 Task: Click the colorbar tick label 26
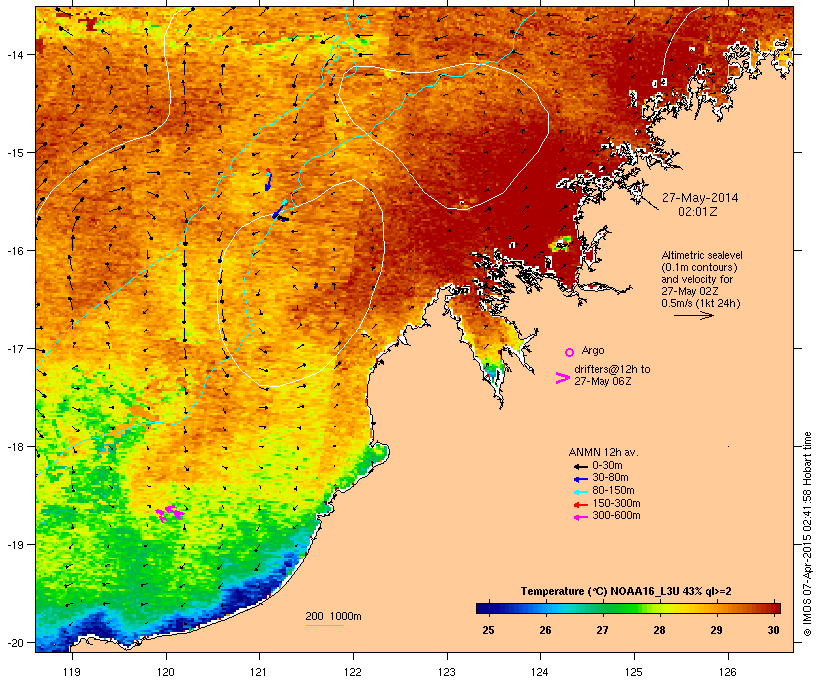[545, 630]
